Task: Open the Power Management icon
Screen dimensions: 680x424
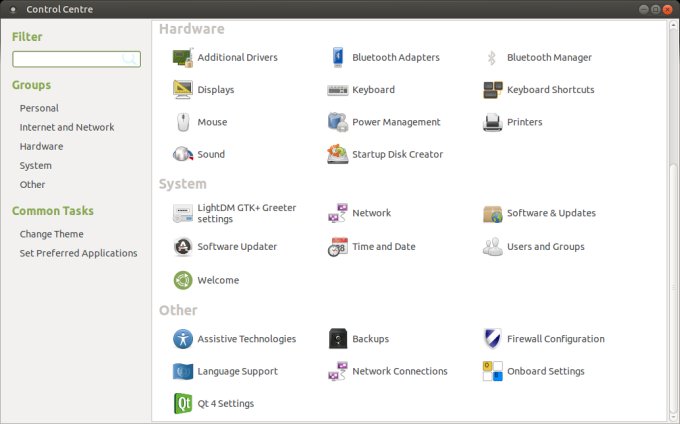Action: click(x=337, y=122)
